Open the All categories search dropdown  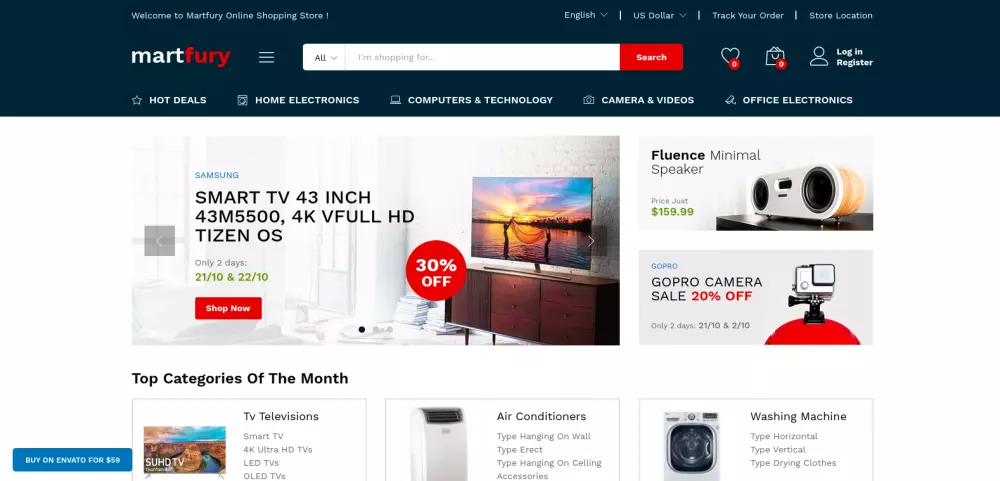click(x=325, y=57)
